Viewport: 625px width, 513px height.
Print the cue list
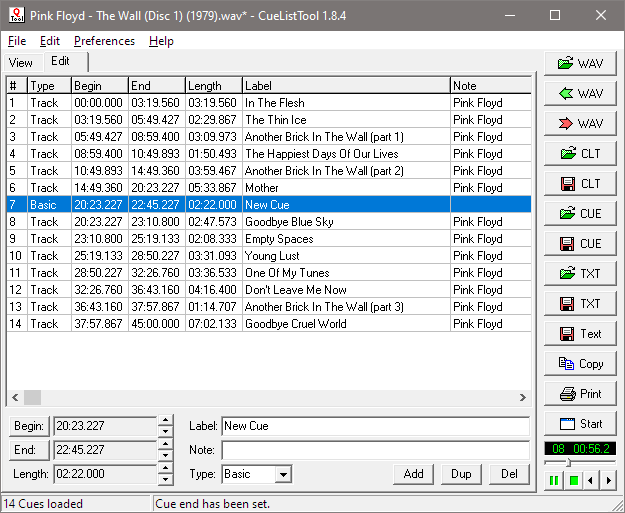[x=580, y=394]
